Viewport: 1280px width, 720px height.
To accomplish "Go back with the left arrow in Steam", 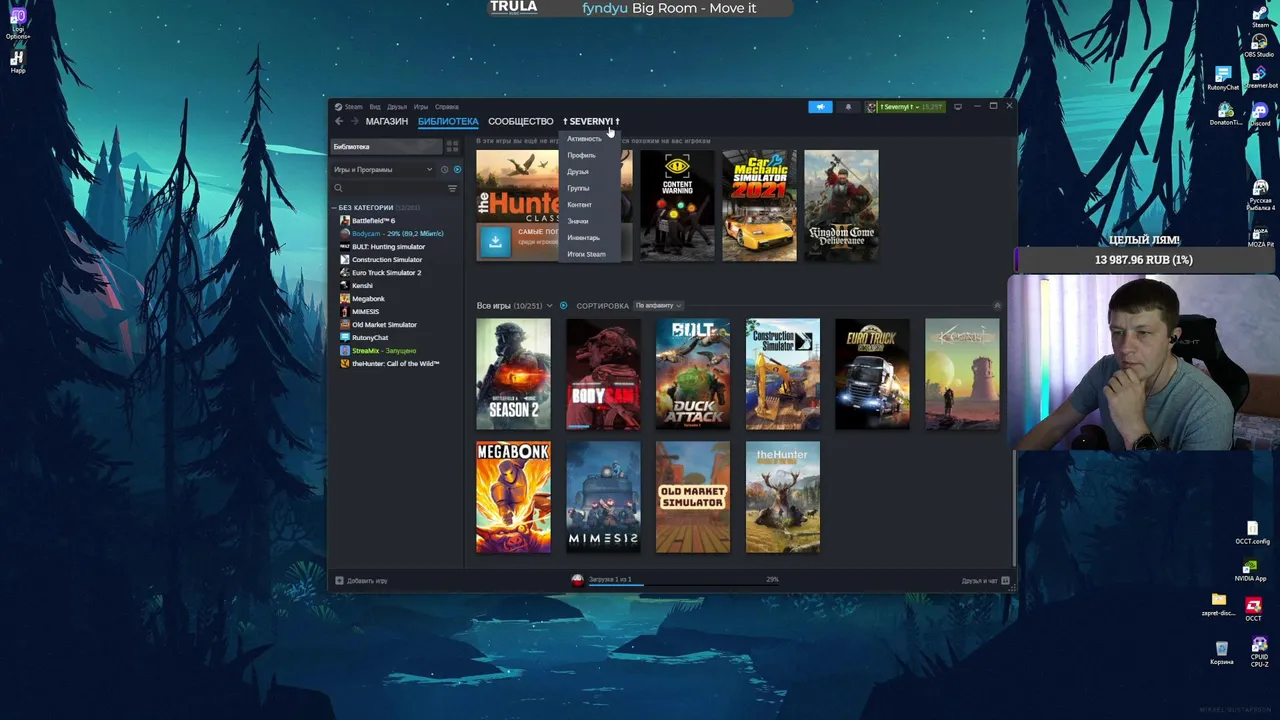I will pyautogui.click(x=339, y=121).
